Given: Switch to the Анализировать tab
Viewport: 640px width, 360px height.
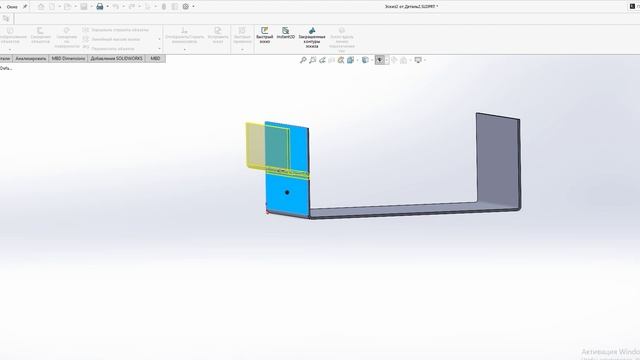Looking at the screenshot, I should tap(31, 58).
